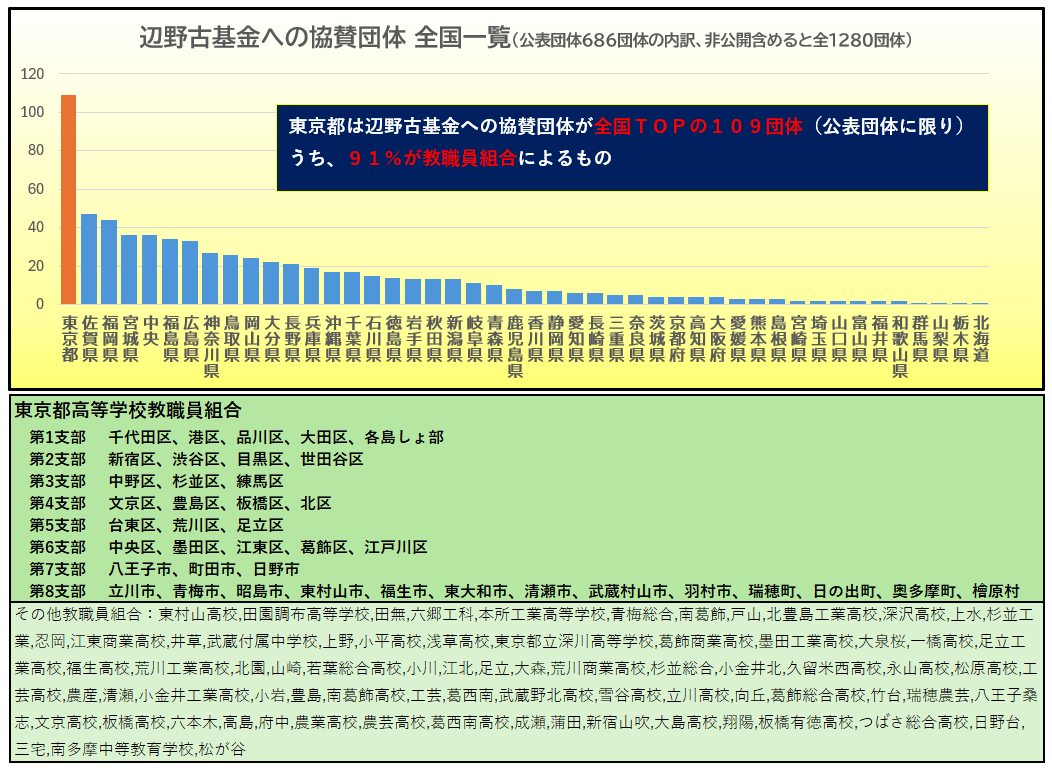The image size is (1052, 770).
Task: Click the text 八王子市、町田市、日野市
Action: (x=203, y=569)
